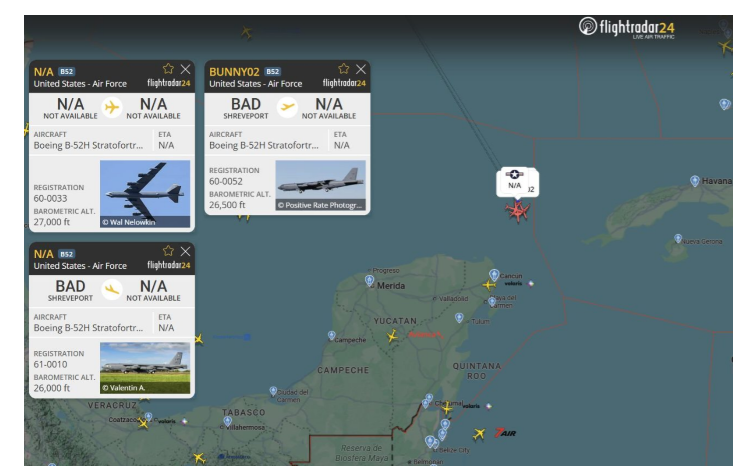
Task: Open Flightradar24 logo at top right
Action: (626, 27)
